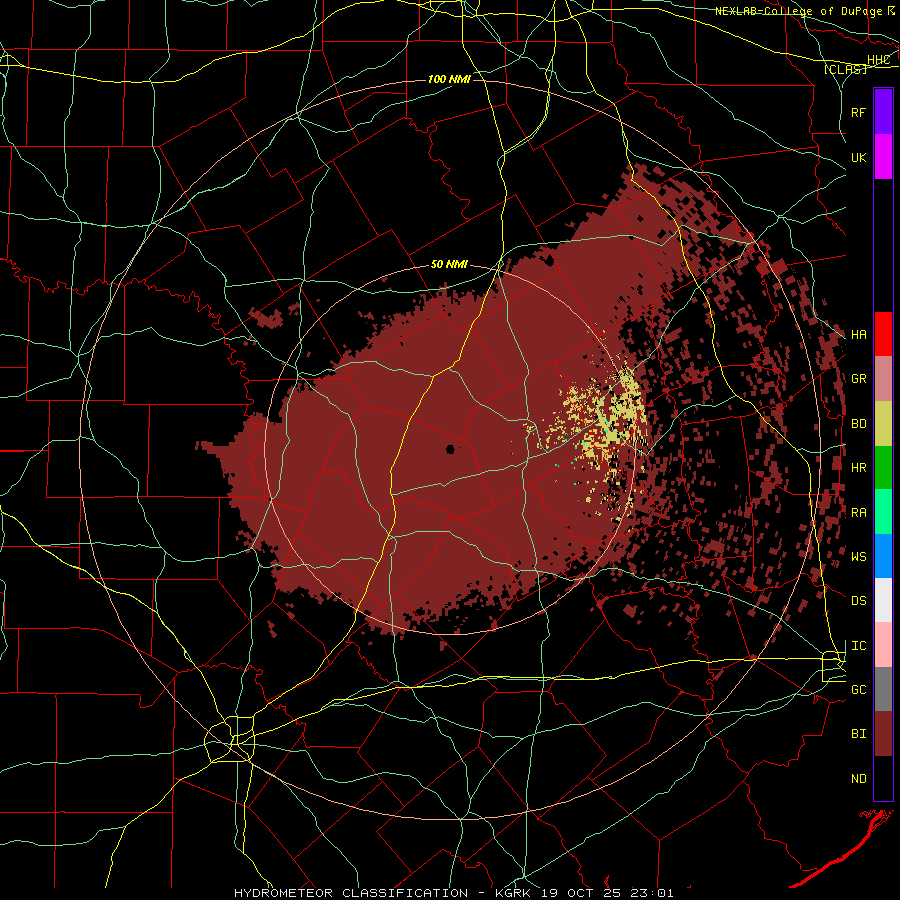Click the GC gray legend swatch

(883, 689)
